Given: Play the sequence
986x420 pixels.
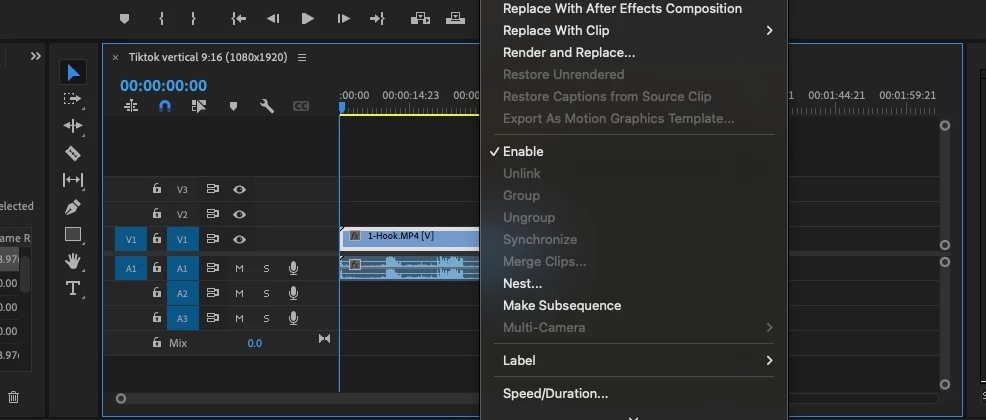Looking at the screenshot, I should [307, 19].
